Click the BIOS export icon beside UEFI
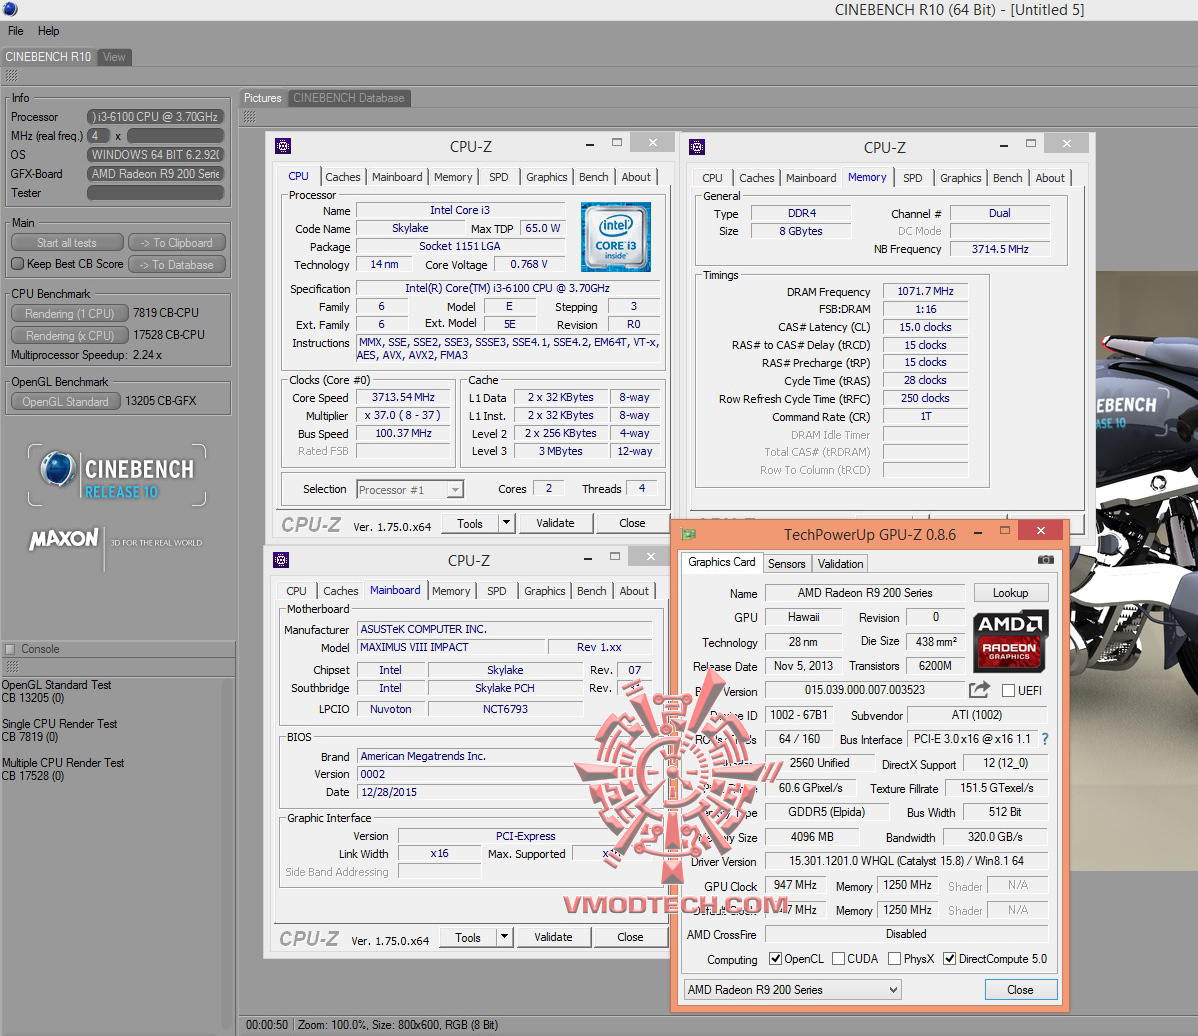The image size is (1198, 1036). [x=979, y=690]
